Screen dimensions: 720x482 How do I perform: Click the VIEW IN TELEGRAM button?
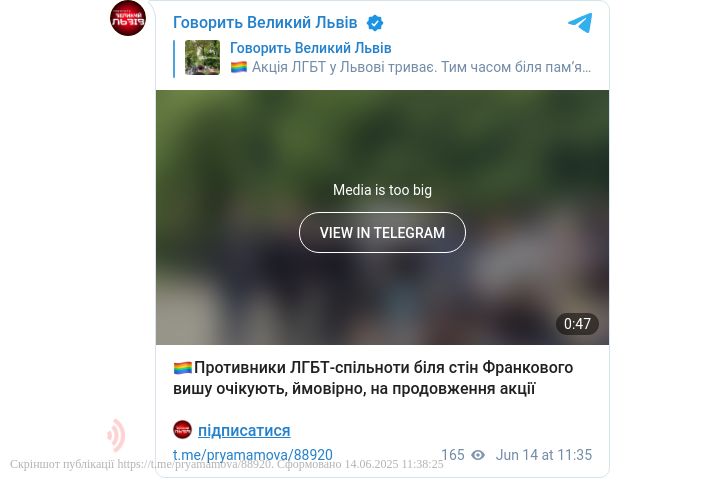point(382,233)
